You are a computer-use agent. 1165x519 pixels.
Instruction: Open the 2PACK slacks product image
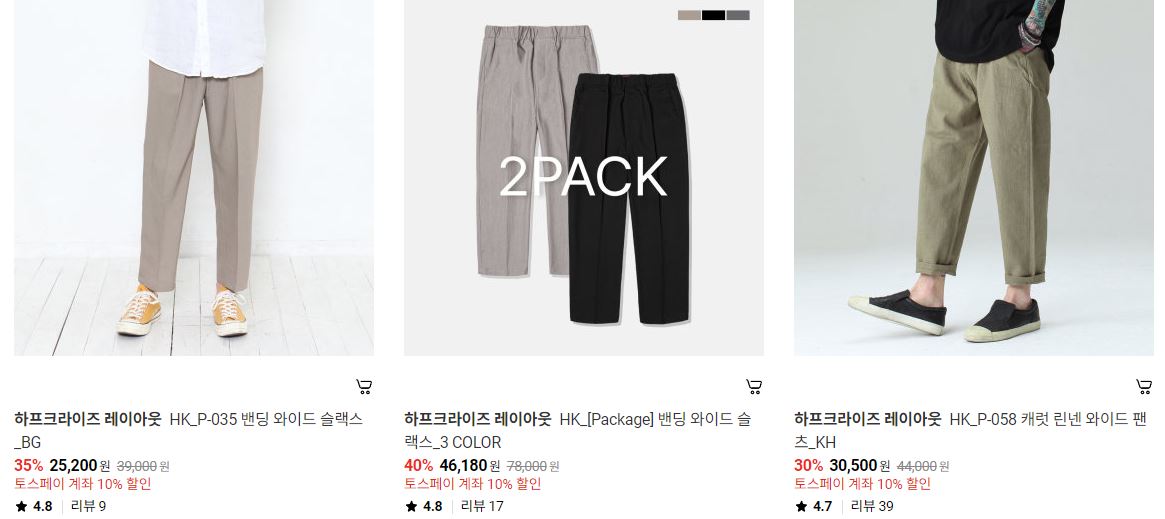click(584, 177)
